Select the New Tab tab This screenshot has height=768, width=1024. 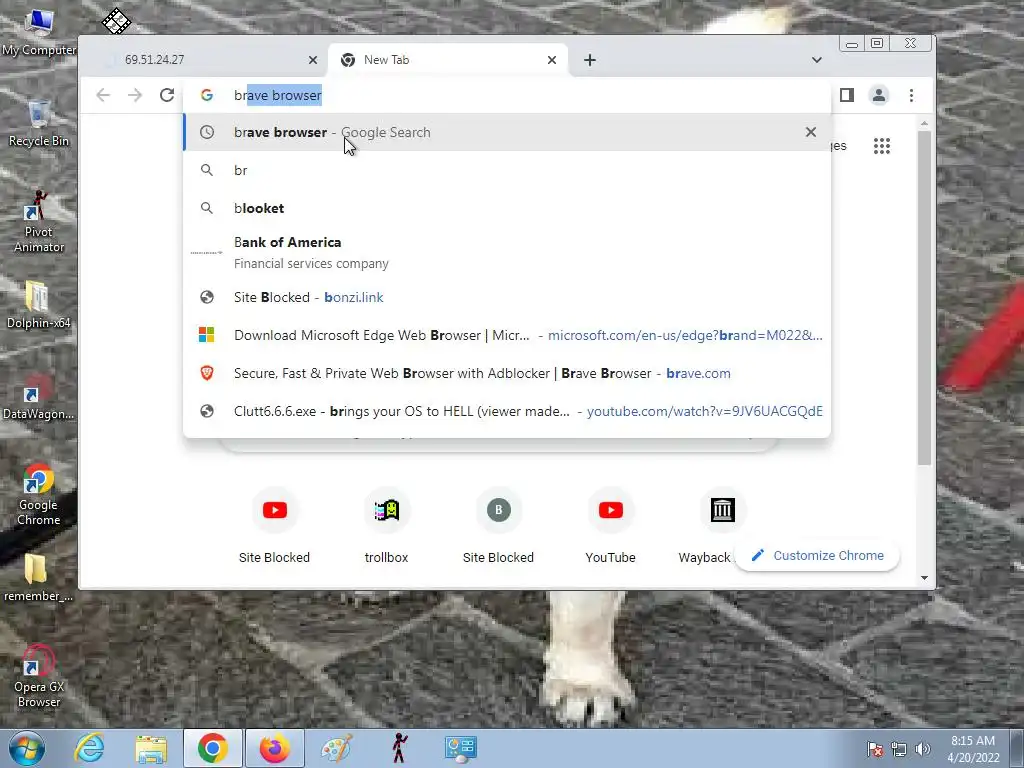pyautogui.click(x=448, y=60)
